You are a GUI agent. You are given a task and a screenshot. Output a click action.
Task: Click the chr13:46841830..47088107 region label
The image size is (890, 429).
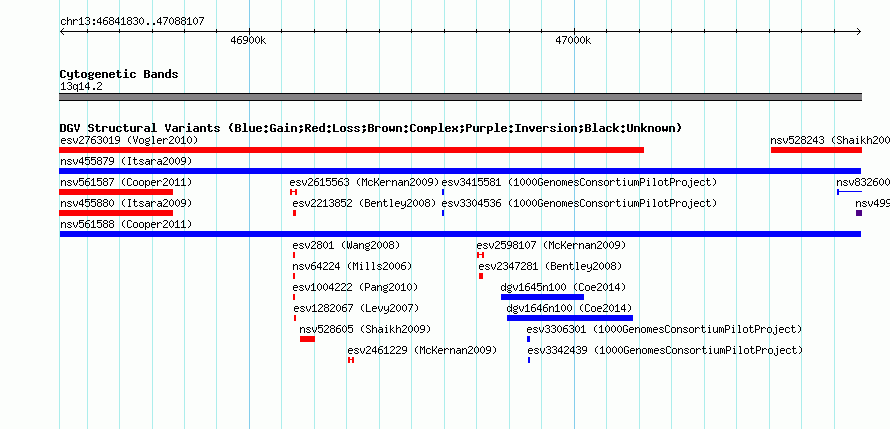pos(132,22)
